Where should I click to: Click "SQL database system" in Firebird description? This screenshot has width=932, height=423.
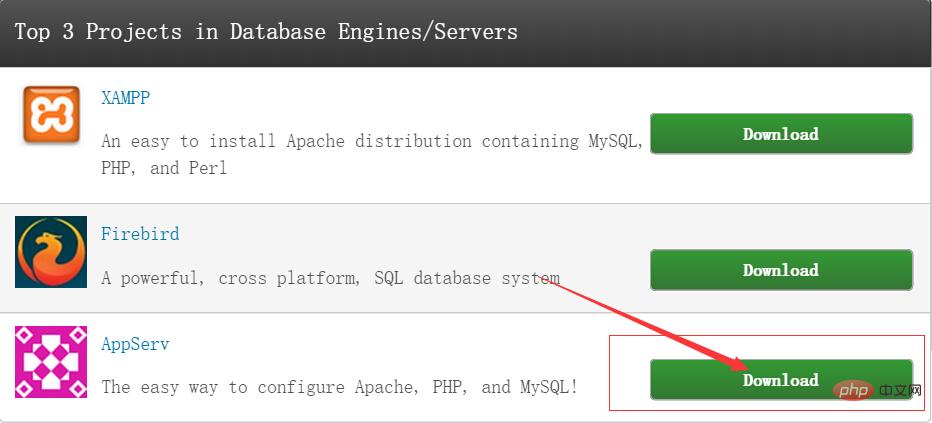tap(467, 278)
